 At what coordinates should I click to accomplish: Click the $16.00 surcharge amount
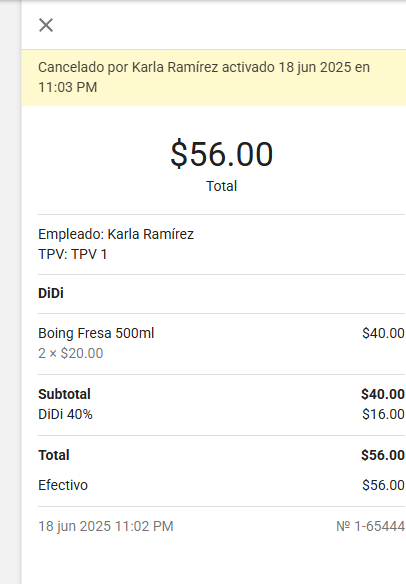pyautogui.click(x=383, y=414)
